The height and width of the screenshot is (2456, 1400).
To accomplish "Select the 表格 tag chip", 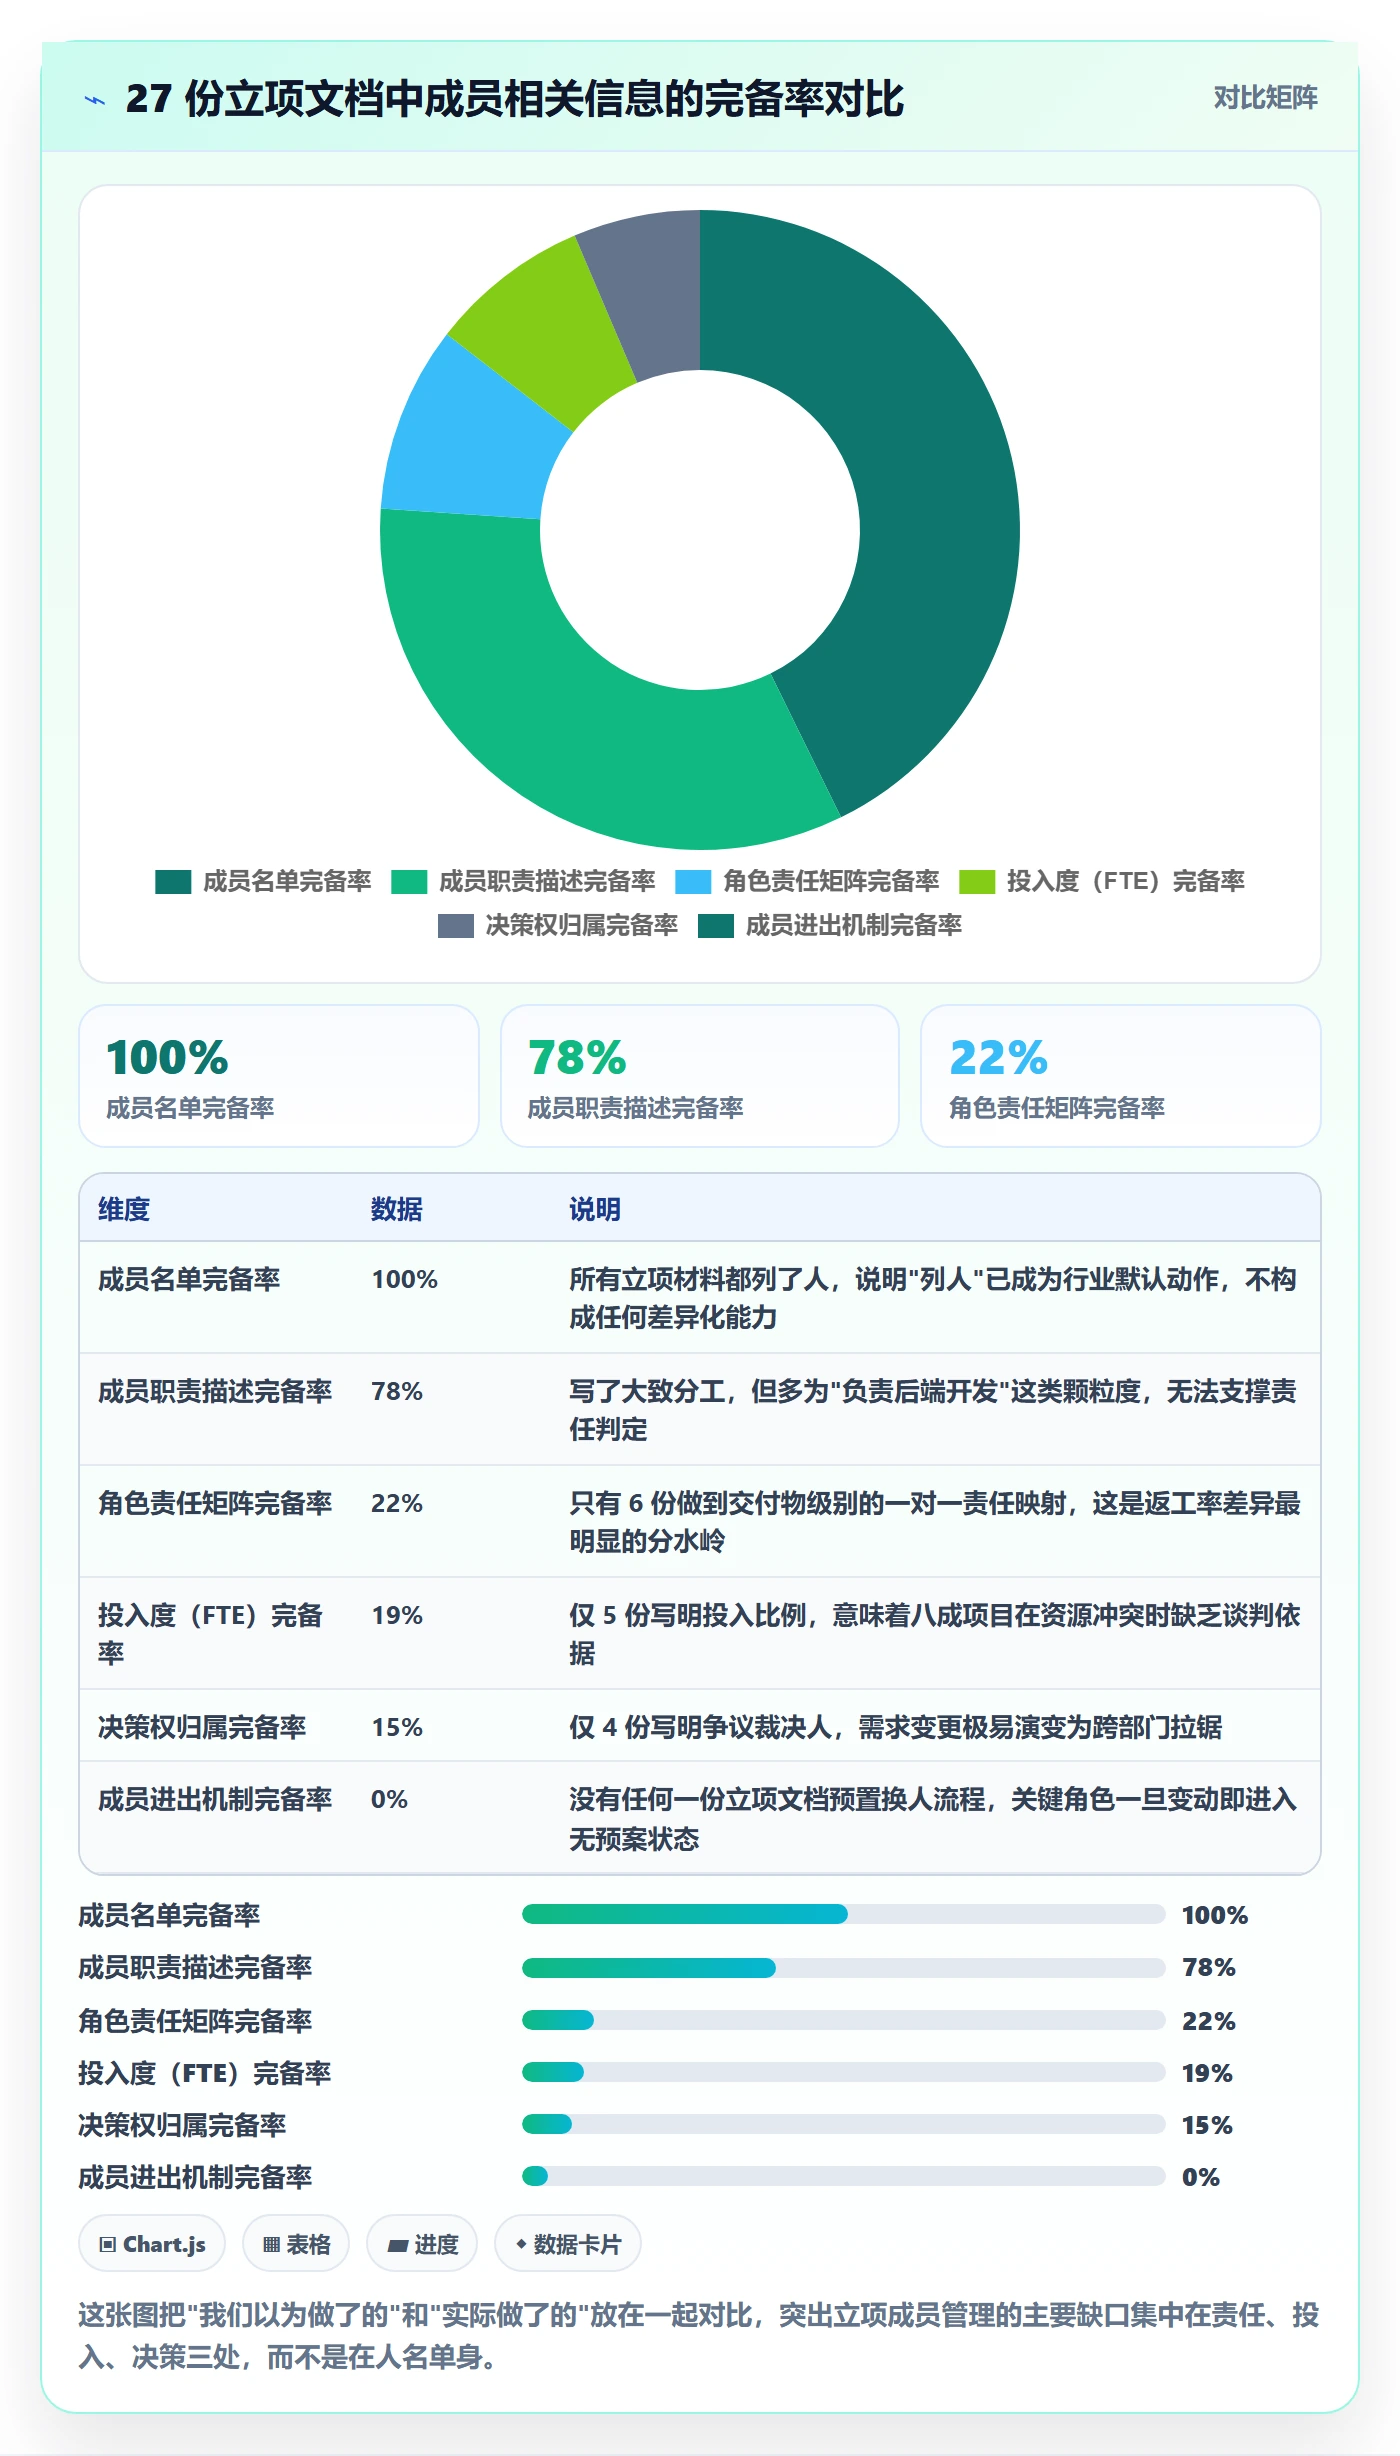I will (296, 2244).
